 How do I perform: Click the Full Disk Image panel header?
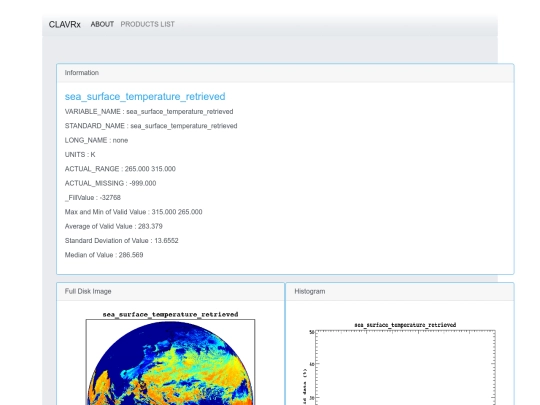tap(170, 292)
